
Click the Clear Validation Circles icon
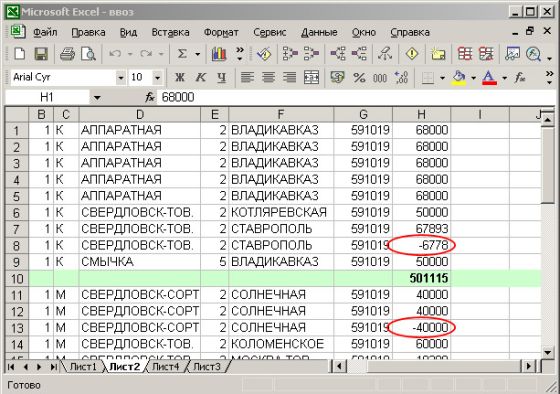[486, 54]
